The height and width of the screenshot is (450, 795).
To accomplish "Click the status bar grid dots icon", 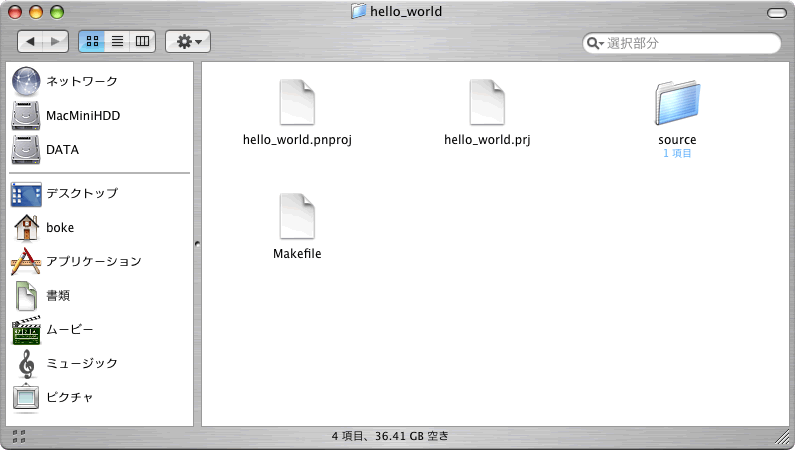I will pos(19,436).
